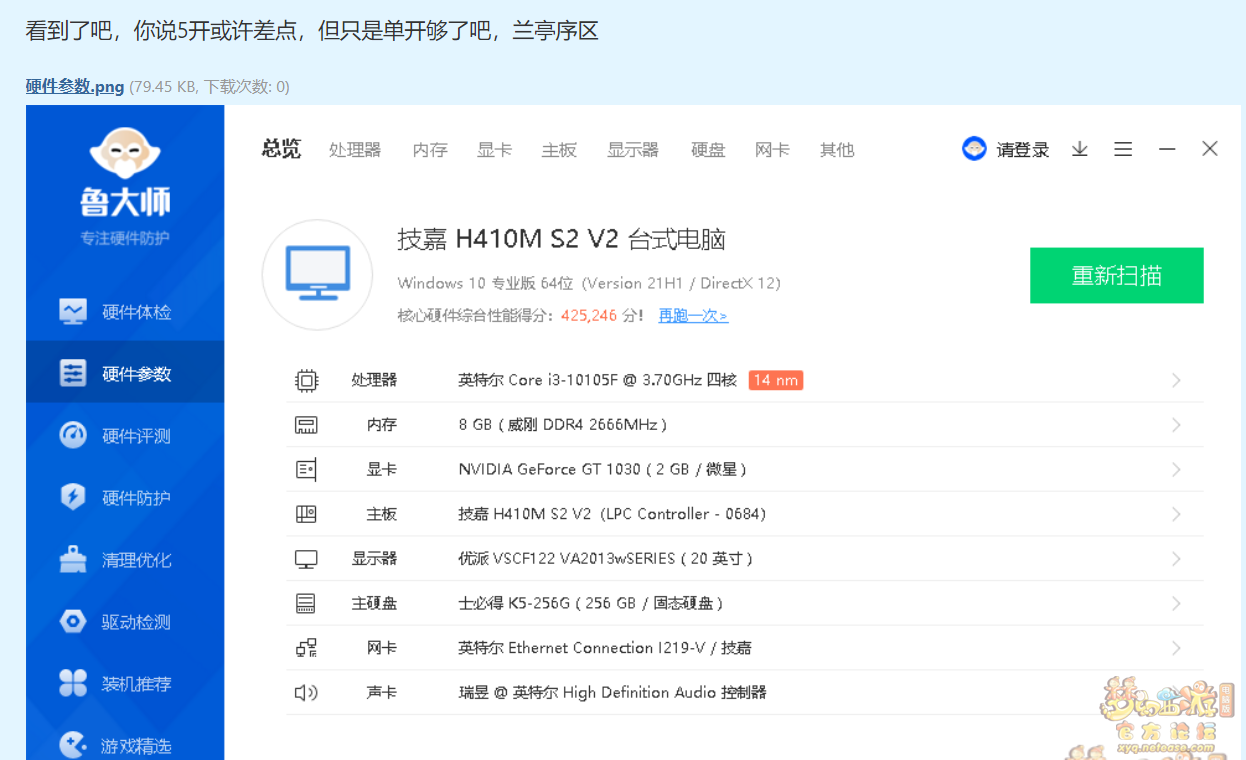This screenshot has height=760, width=1246.
Task: Switch to the 显示器 tab
Action: coord(633,150)
